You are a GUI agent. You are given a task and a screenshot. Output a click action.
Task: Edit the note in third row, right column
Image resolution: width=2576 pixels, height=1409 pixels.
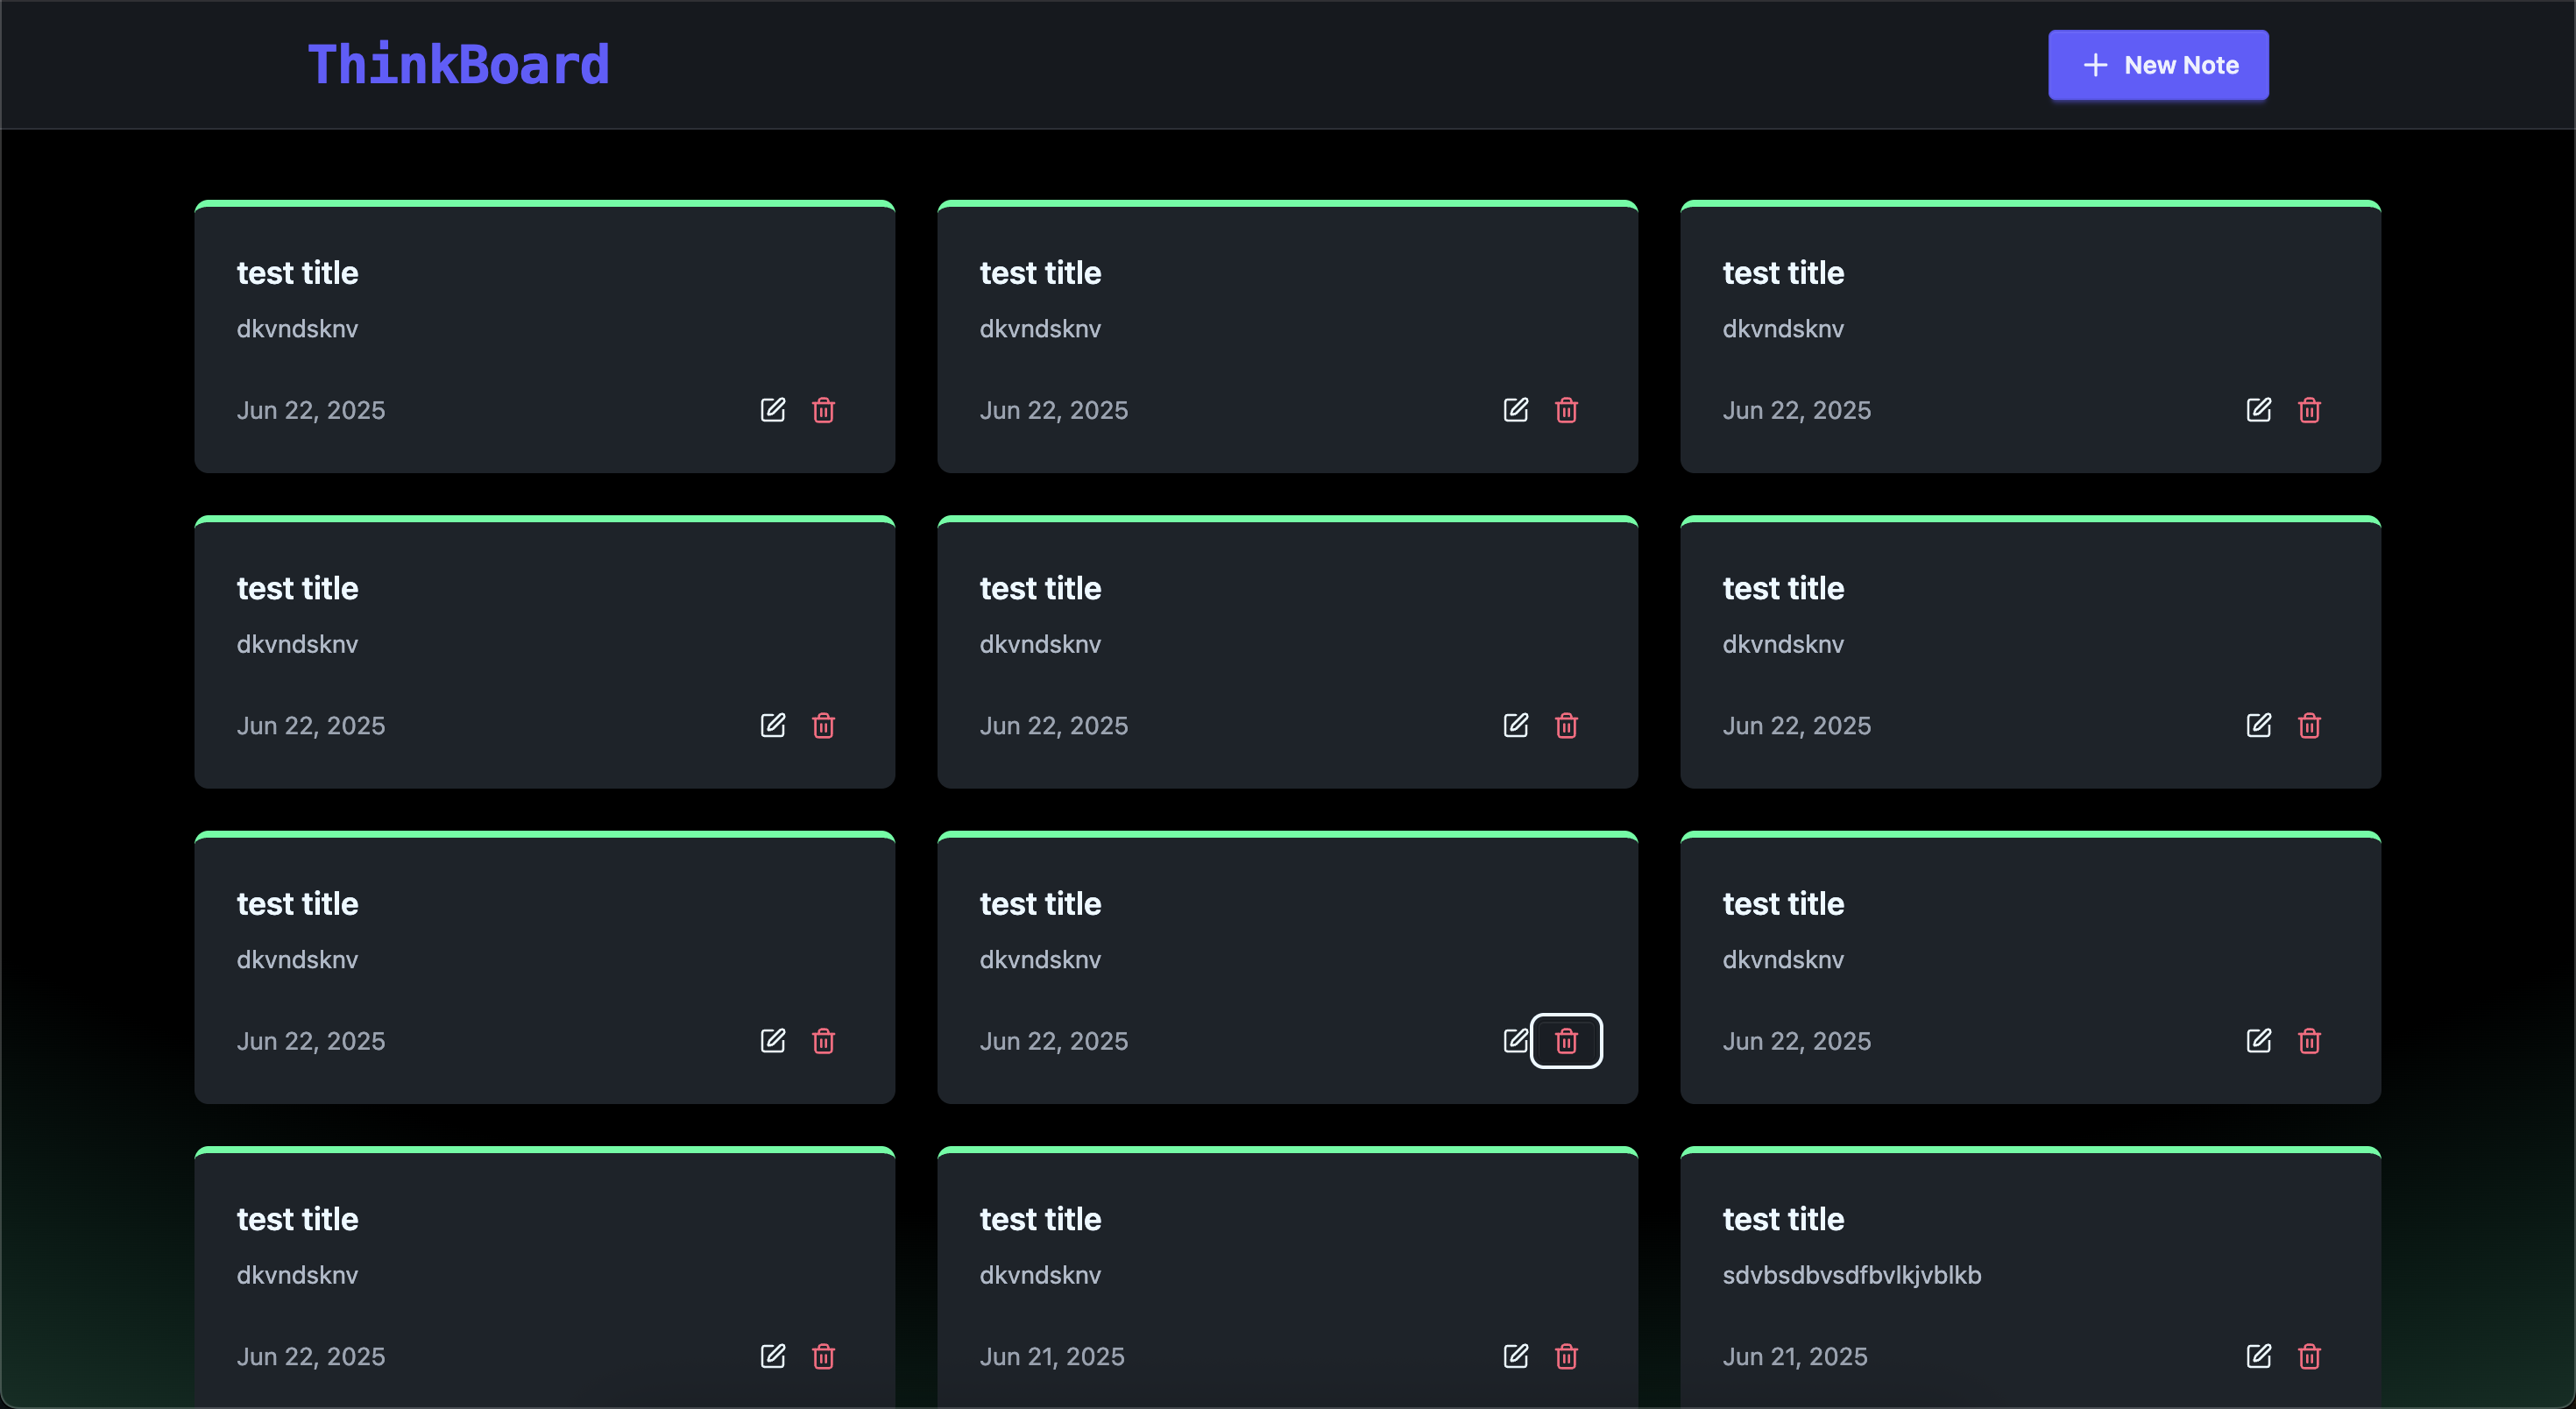pos(2259,1041)
